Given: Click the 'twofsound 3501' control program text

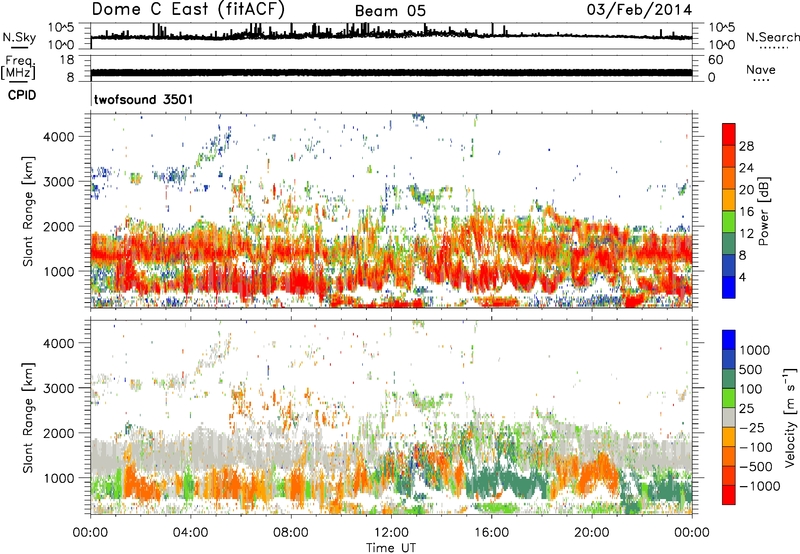Looking at the screenshot, I should click(x=143, y=99).
